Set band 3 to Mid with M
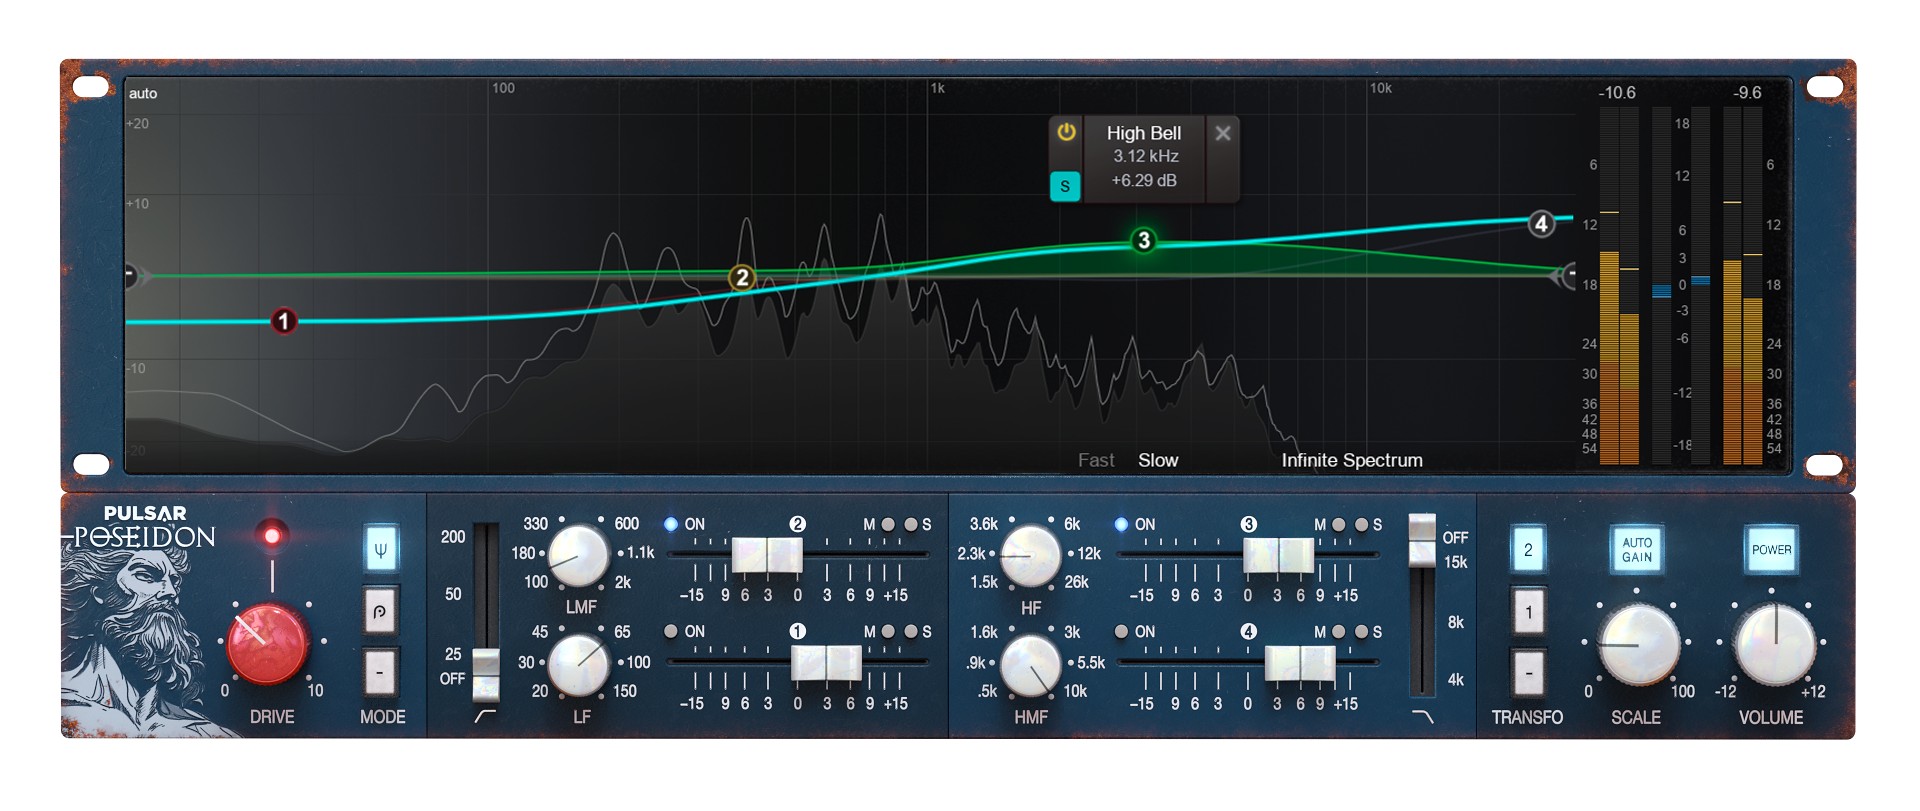This screenshot has width=1920, height=811. [x=1338, y=524]
